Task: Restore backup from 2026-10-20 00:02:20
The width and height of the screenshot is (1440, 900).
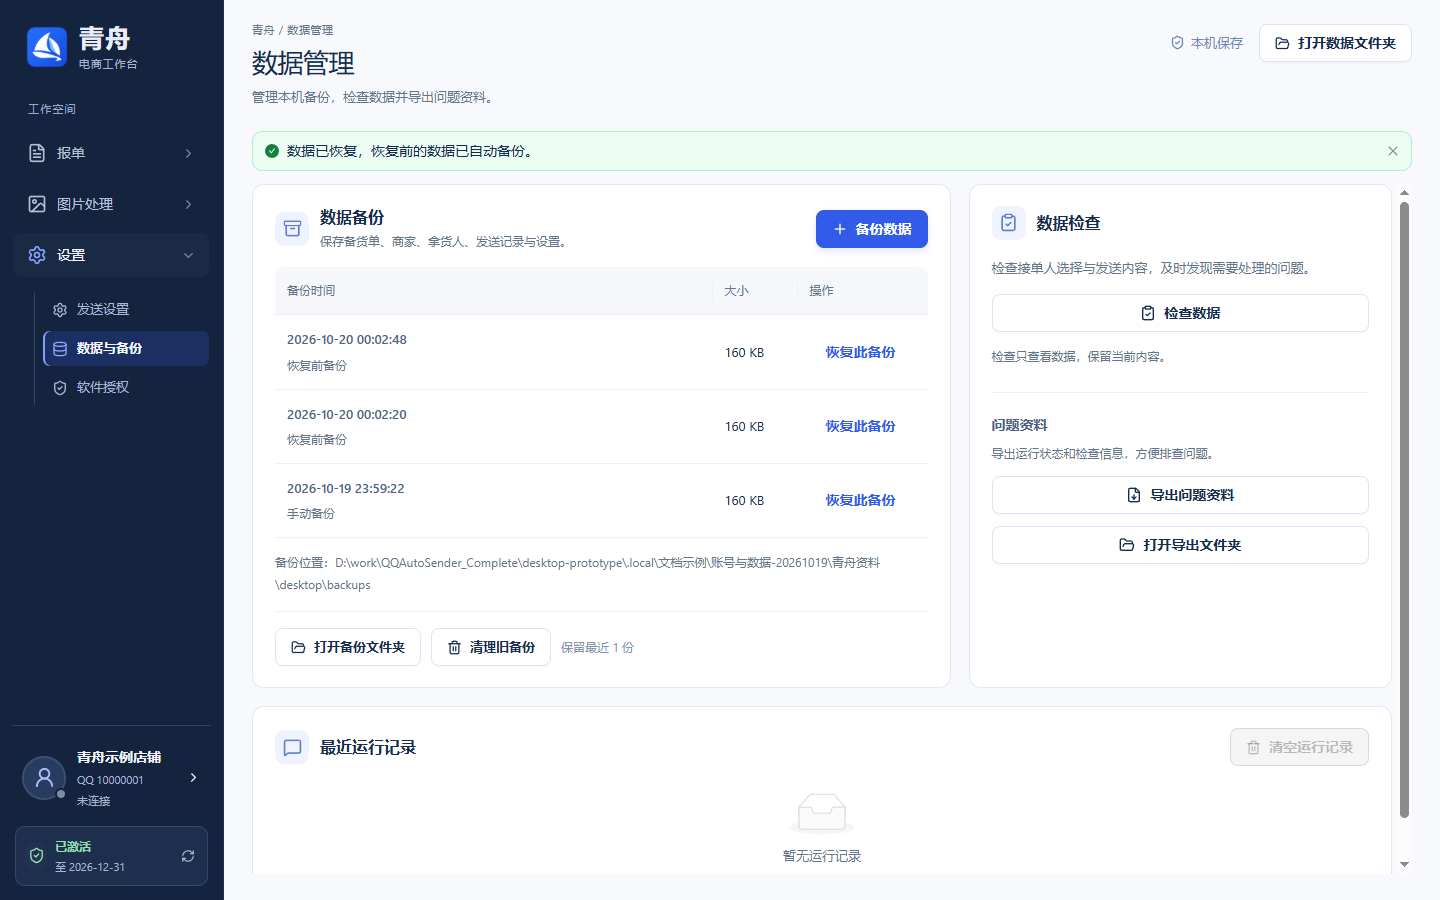Action: (860, 426)
